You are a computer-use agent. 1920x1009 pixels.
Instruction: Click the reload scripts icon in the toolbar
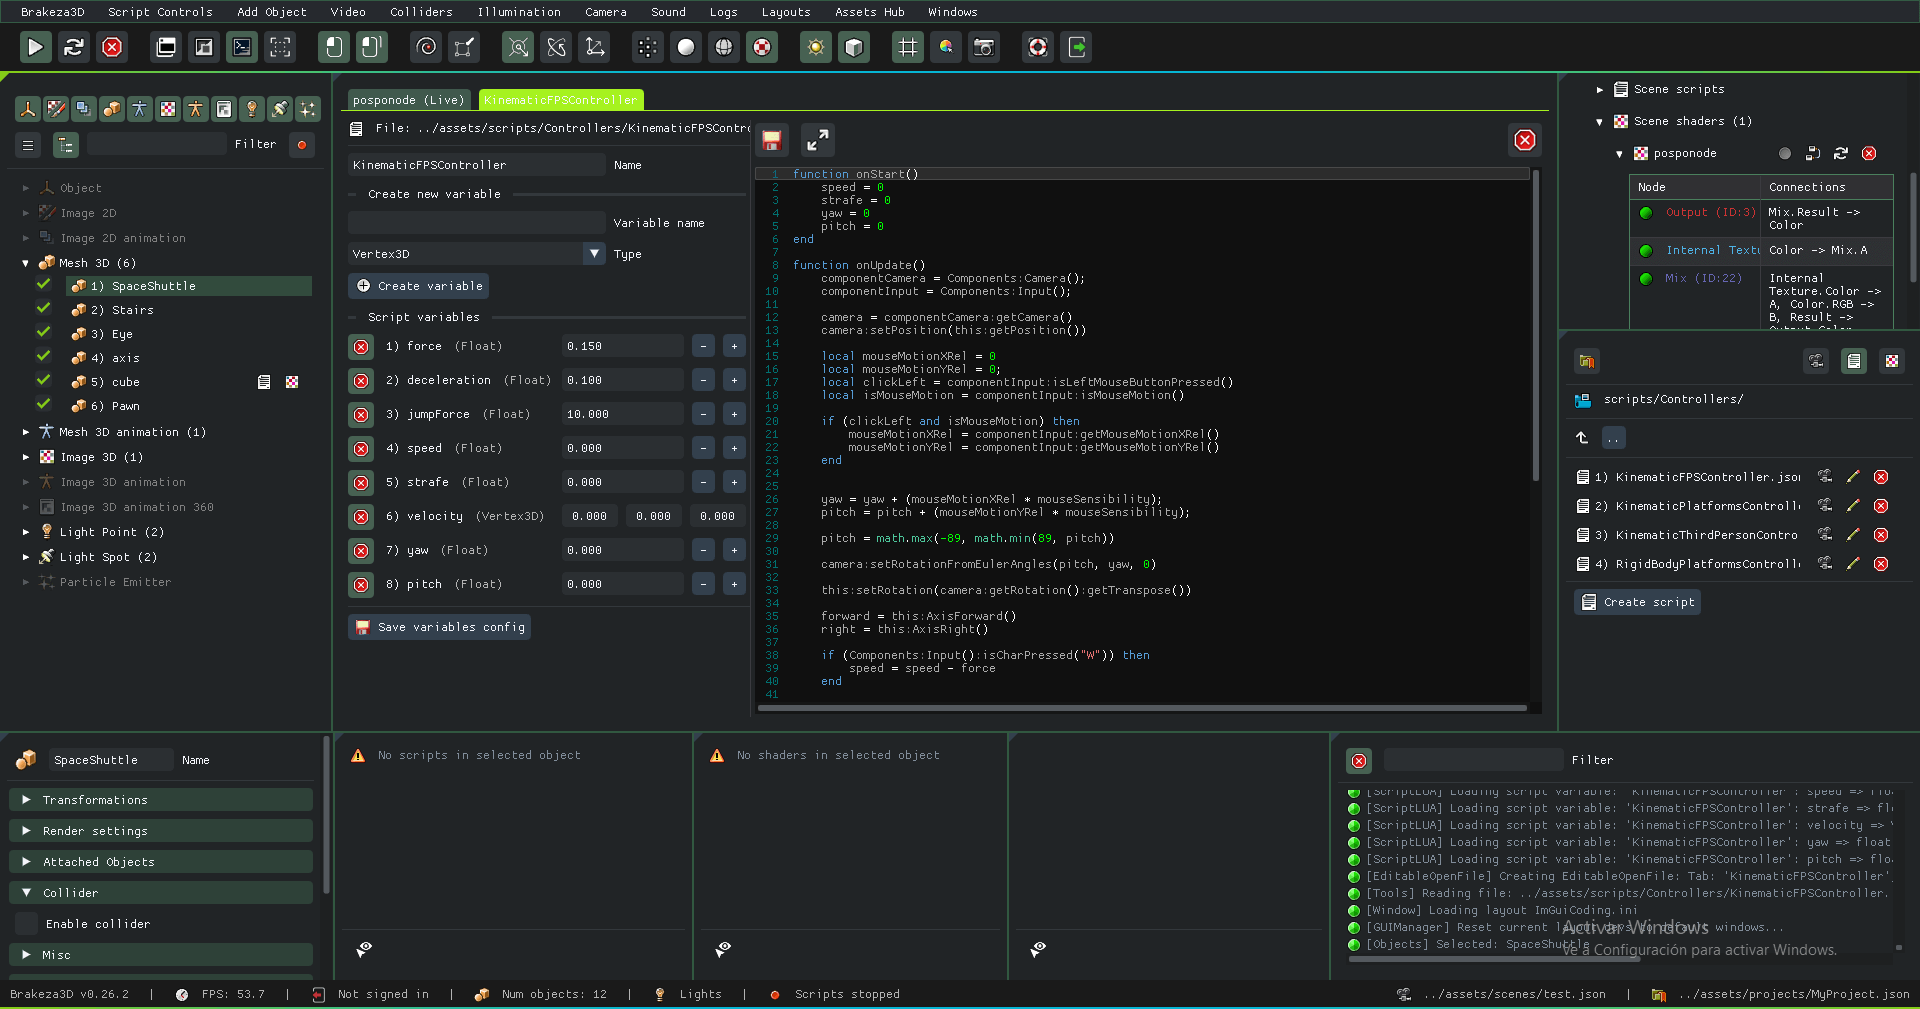pyautogui.click(x=73, y=47)
